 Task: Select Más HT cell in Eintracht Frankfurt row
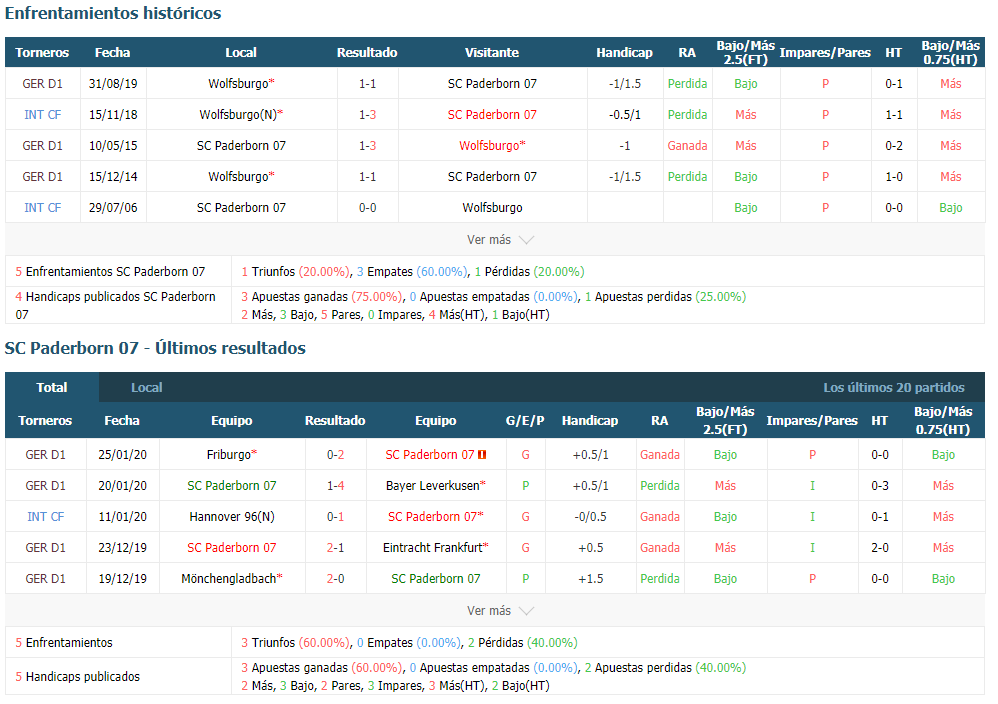(943, 547)
